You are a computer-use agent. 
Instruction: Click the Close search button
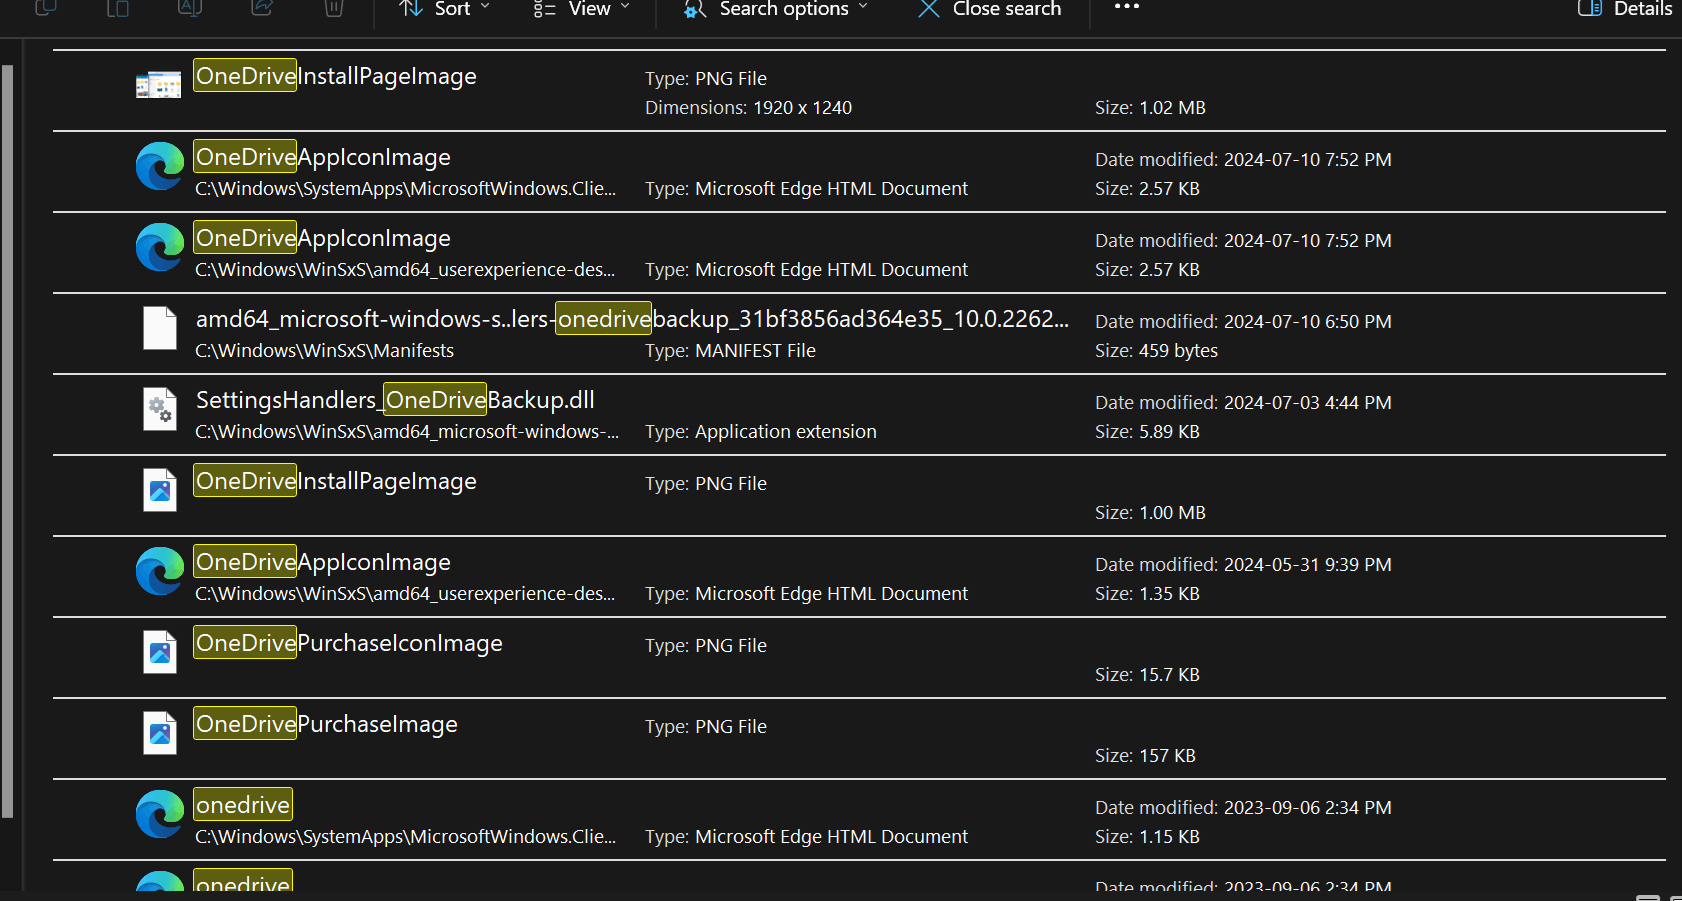(989, 9)
